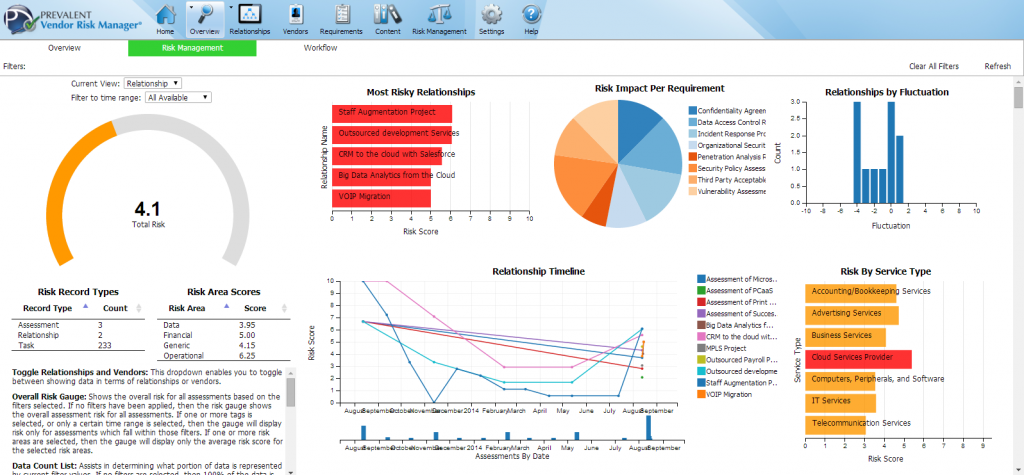The width and height of the screenshot is (1024, 475).
Task: Expand the Current View dropdown
Action: 153,83
